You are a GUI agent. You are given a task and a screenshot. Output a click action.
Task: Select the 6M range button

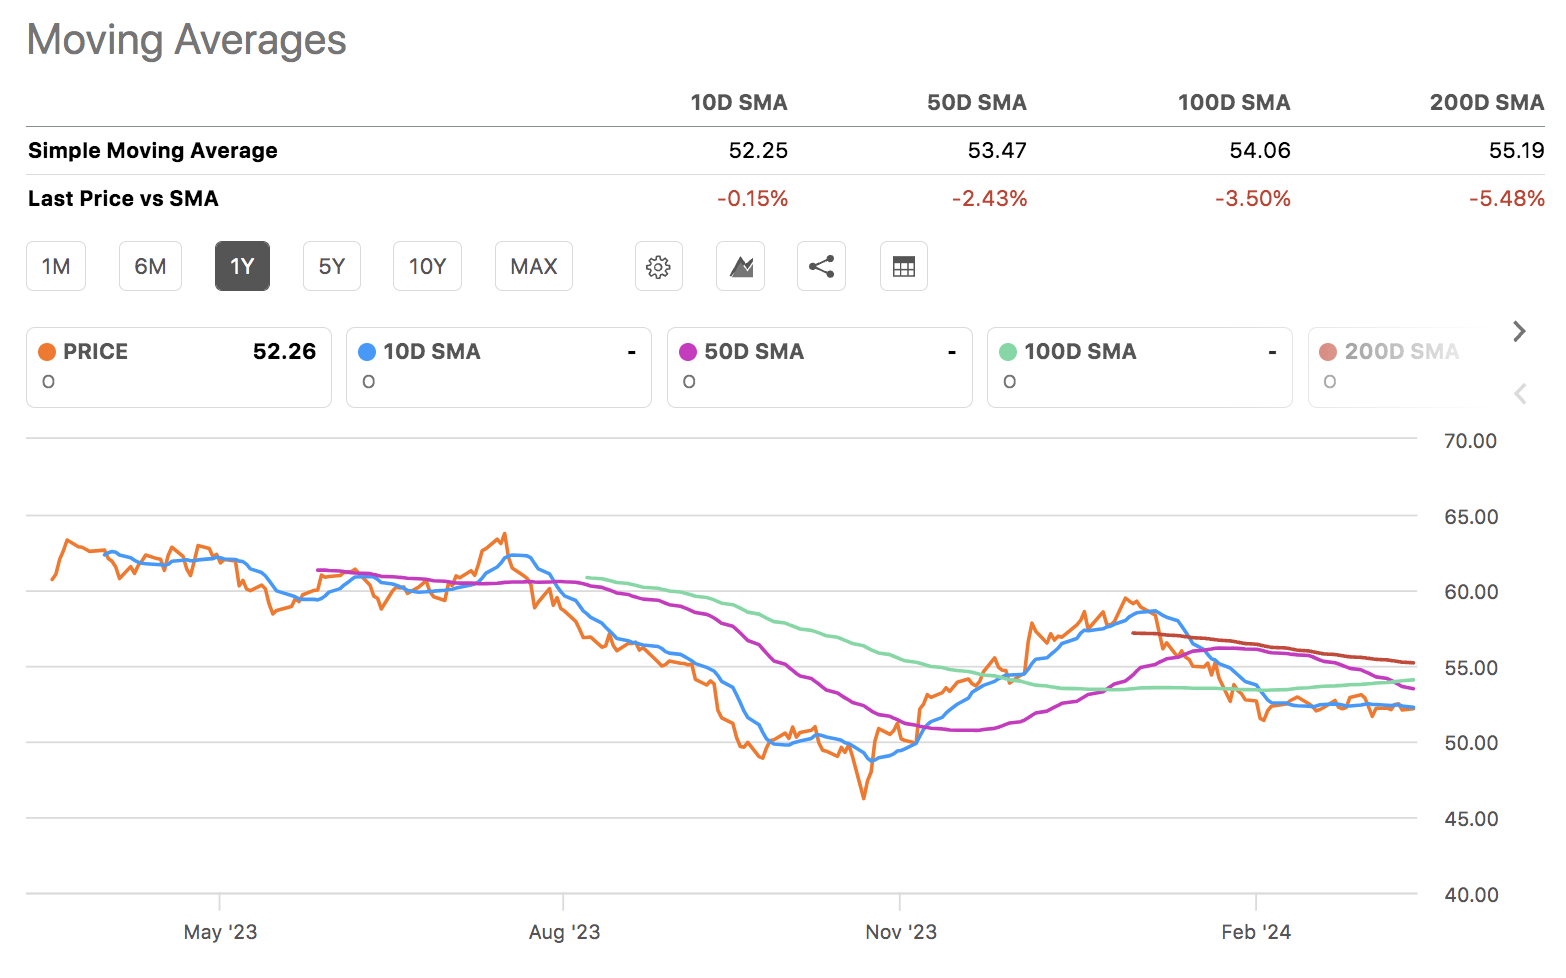[x=150, y=266]
